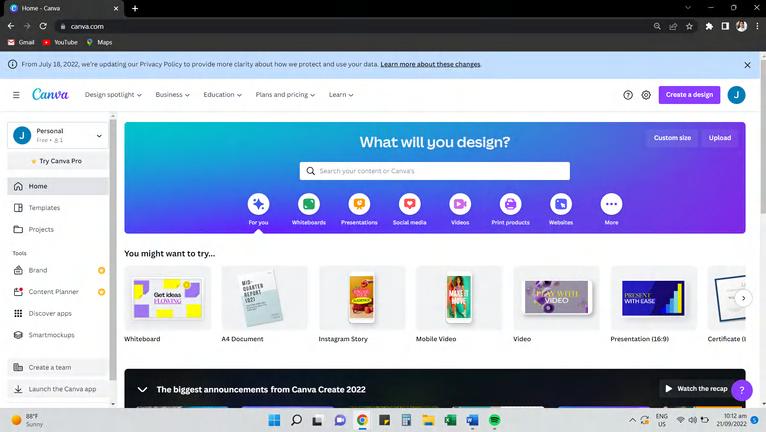Click the Custom size button

(672, 138)
